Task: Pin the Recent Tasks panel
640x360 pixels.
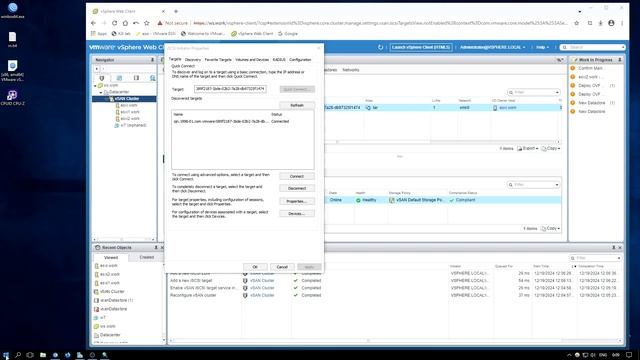Action: (x=613, y=248)
